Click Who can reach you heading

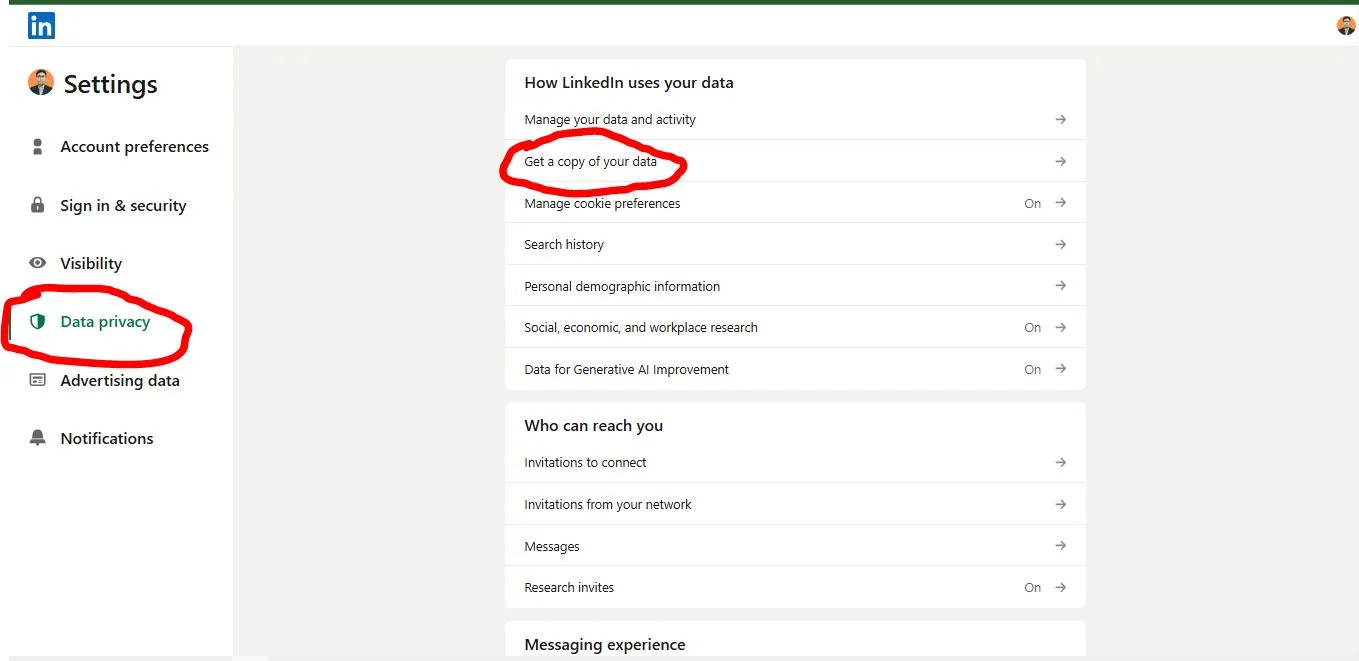tap(594, 425)
